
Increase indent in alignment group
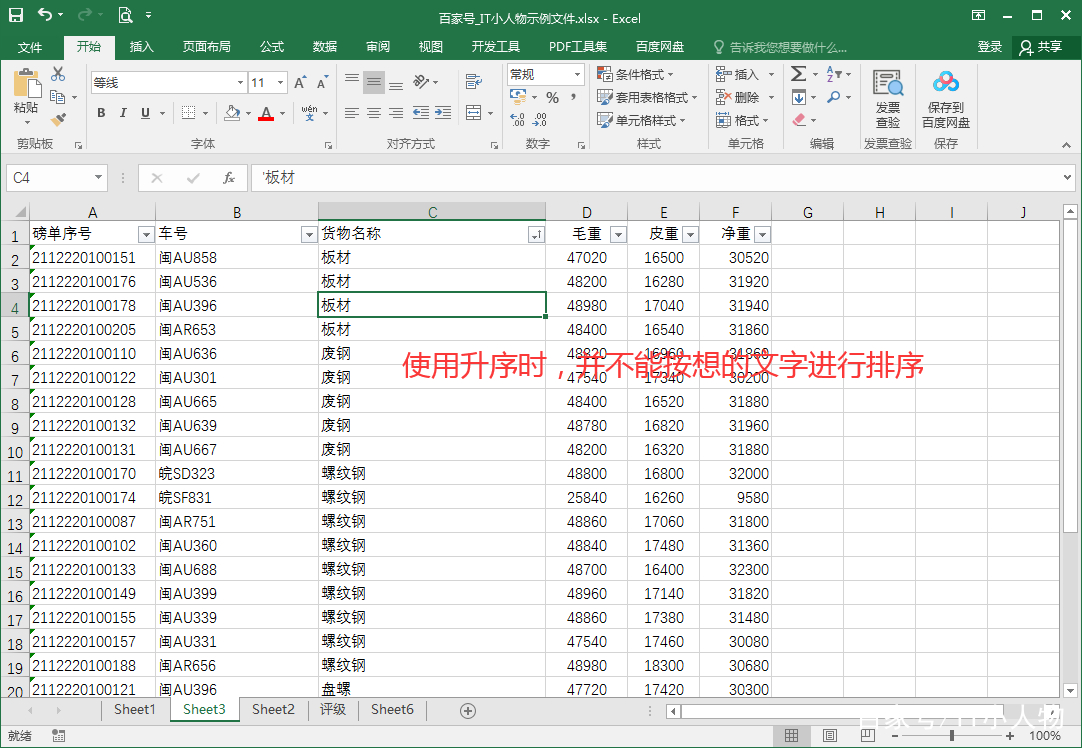point(443,112)
